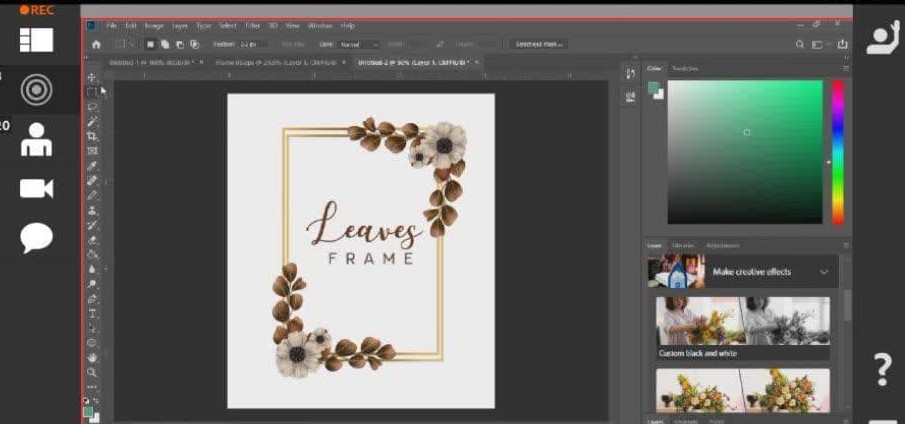905x424 pixels.
Task: Select the Ellipse shape tool
Action: (x=92, y=343)
